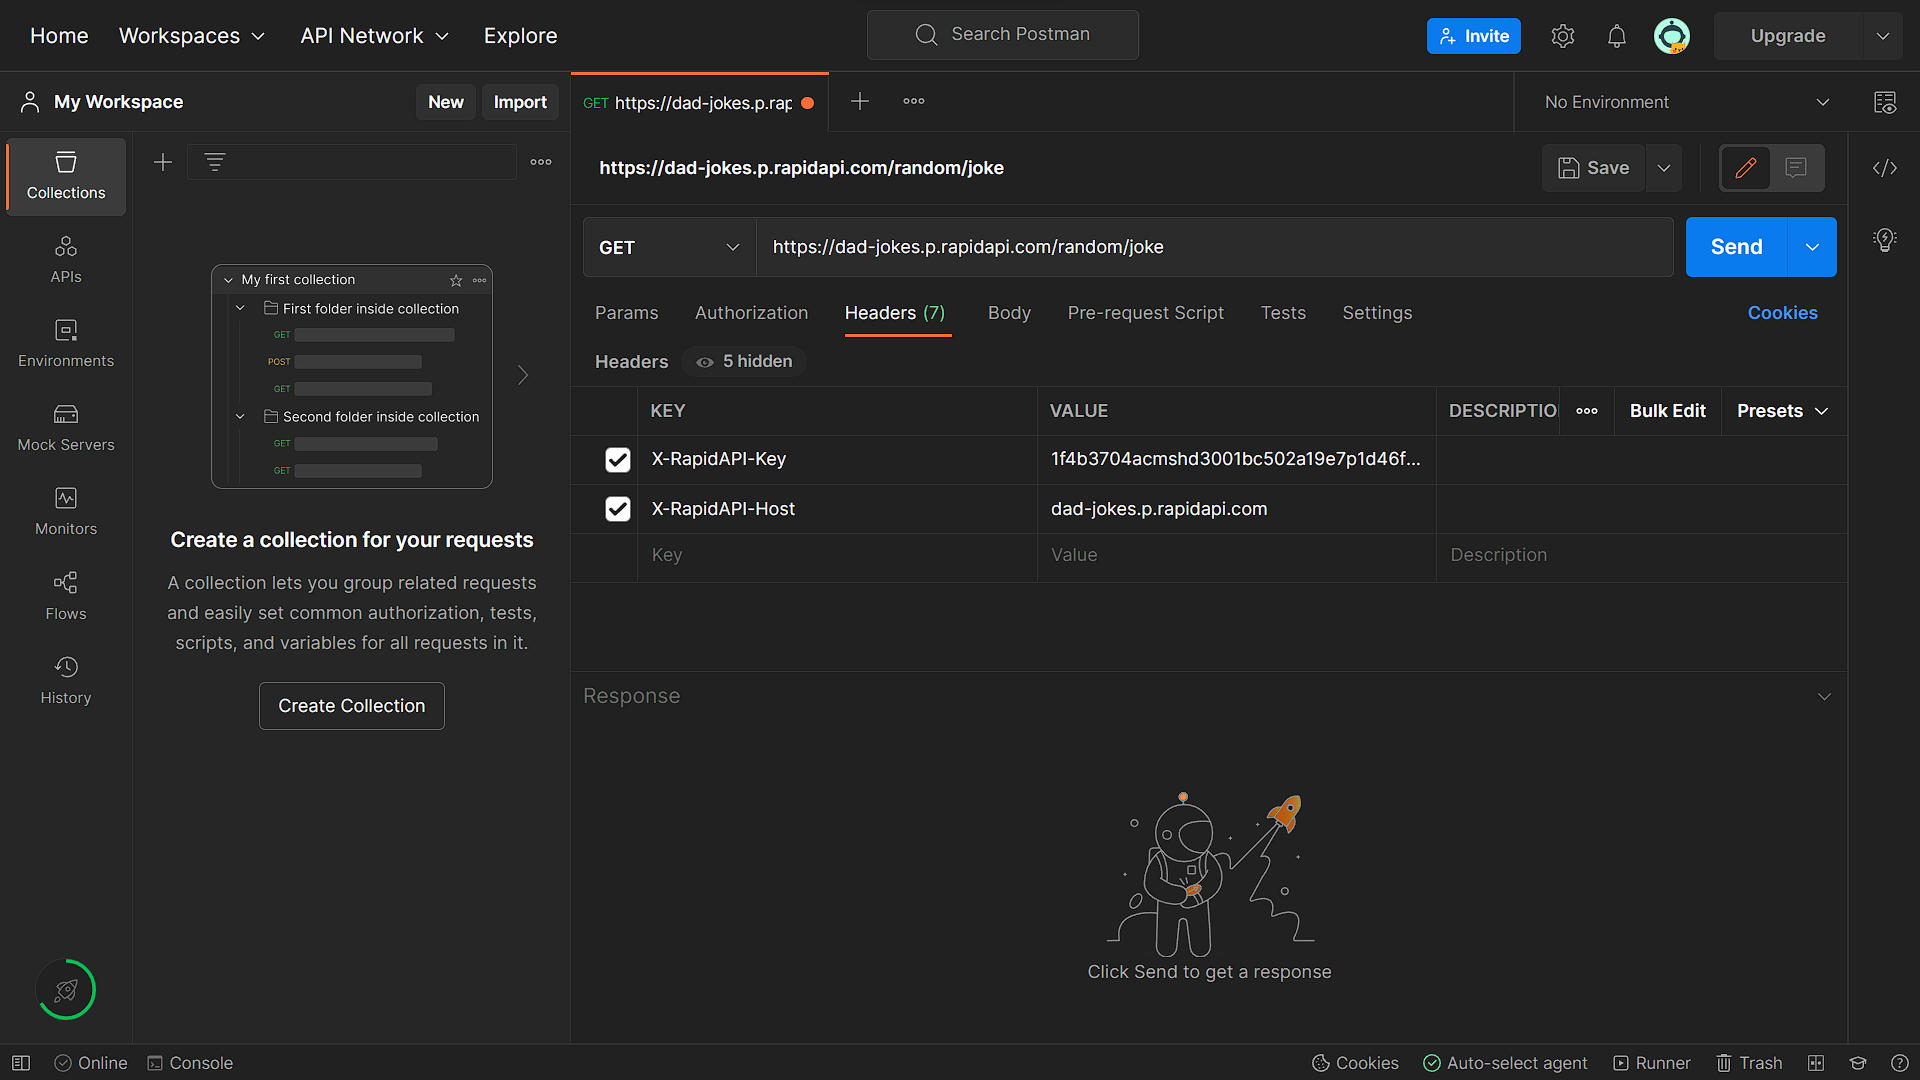Open the help question mark icon
1920x1080 pixels.
1899,1063
